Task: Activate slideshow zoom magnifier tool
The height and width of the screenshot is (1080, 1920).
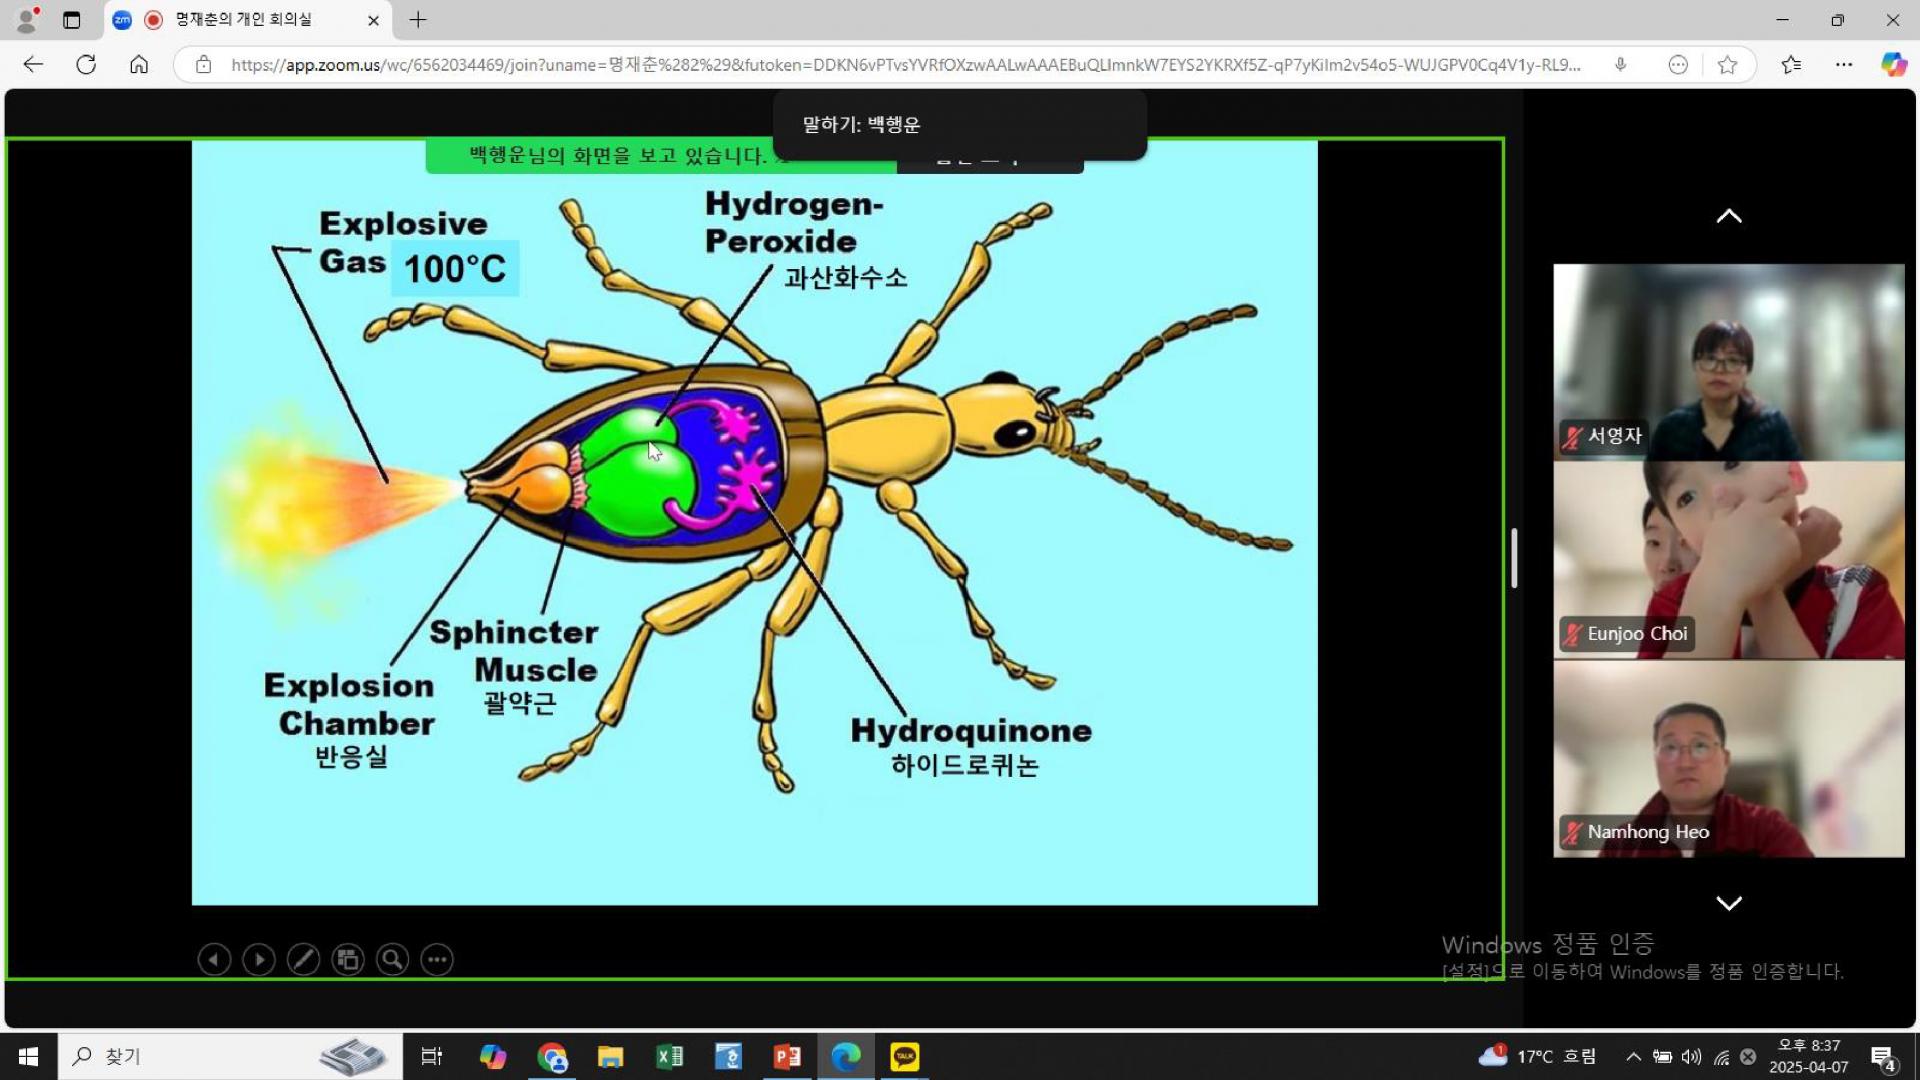Action: click(x=392, y=960)
